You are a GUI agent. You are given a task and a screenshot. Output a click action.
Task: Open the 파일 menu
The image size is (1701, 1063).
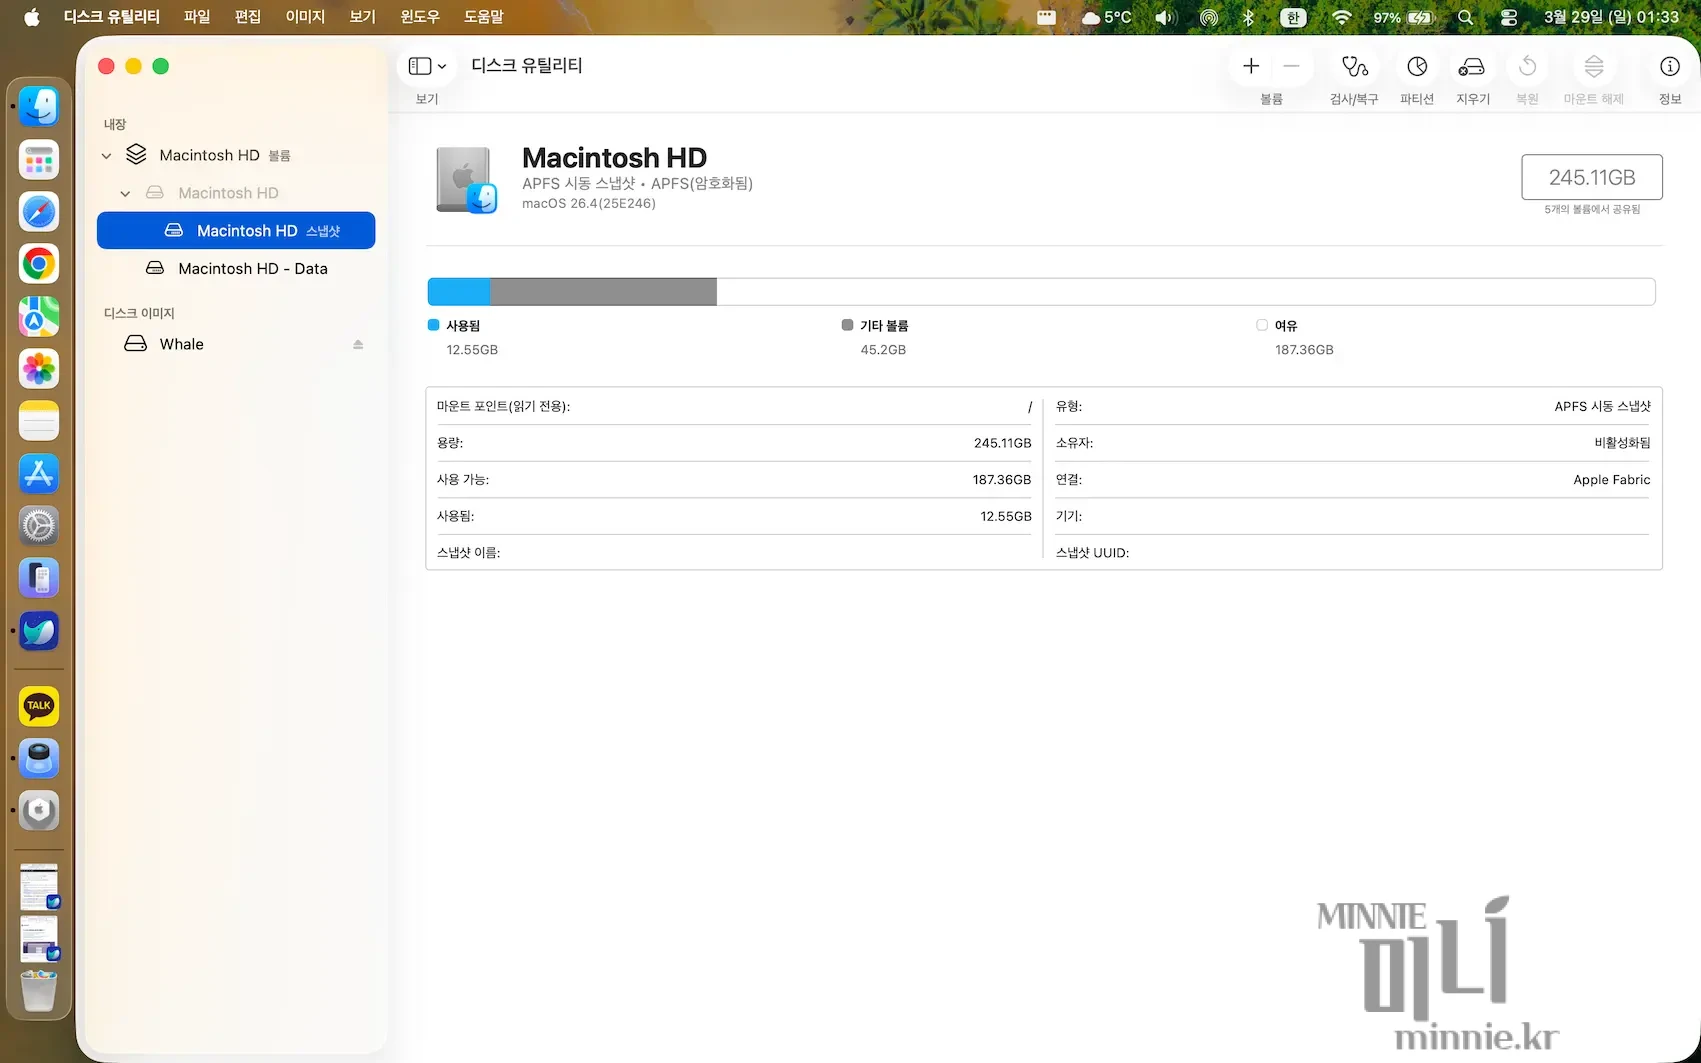(197, 17)
